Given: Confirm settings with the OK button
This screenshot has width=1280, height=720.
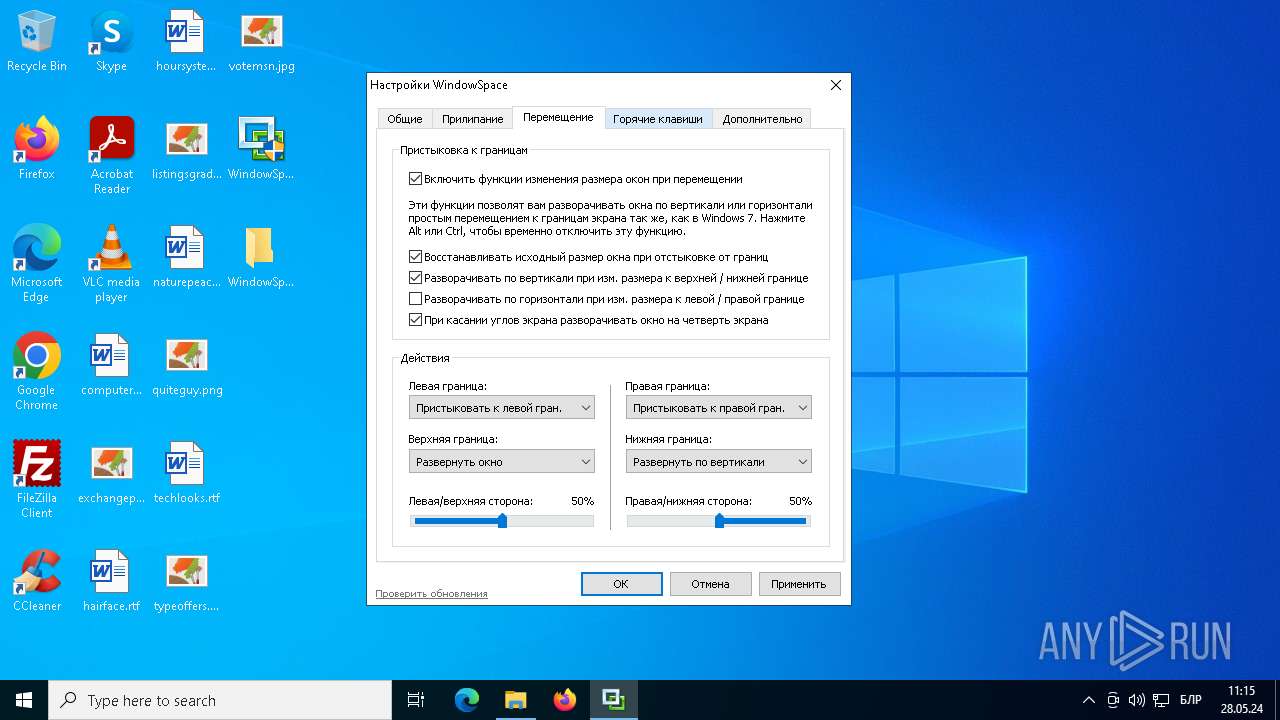Looking at the screenshot, I should click(x=621, y=584).
